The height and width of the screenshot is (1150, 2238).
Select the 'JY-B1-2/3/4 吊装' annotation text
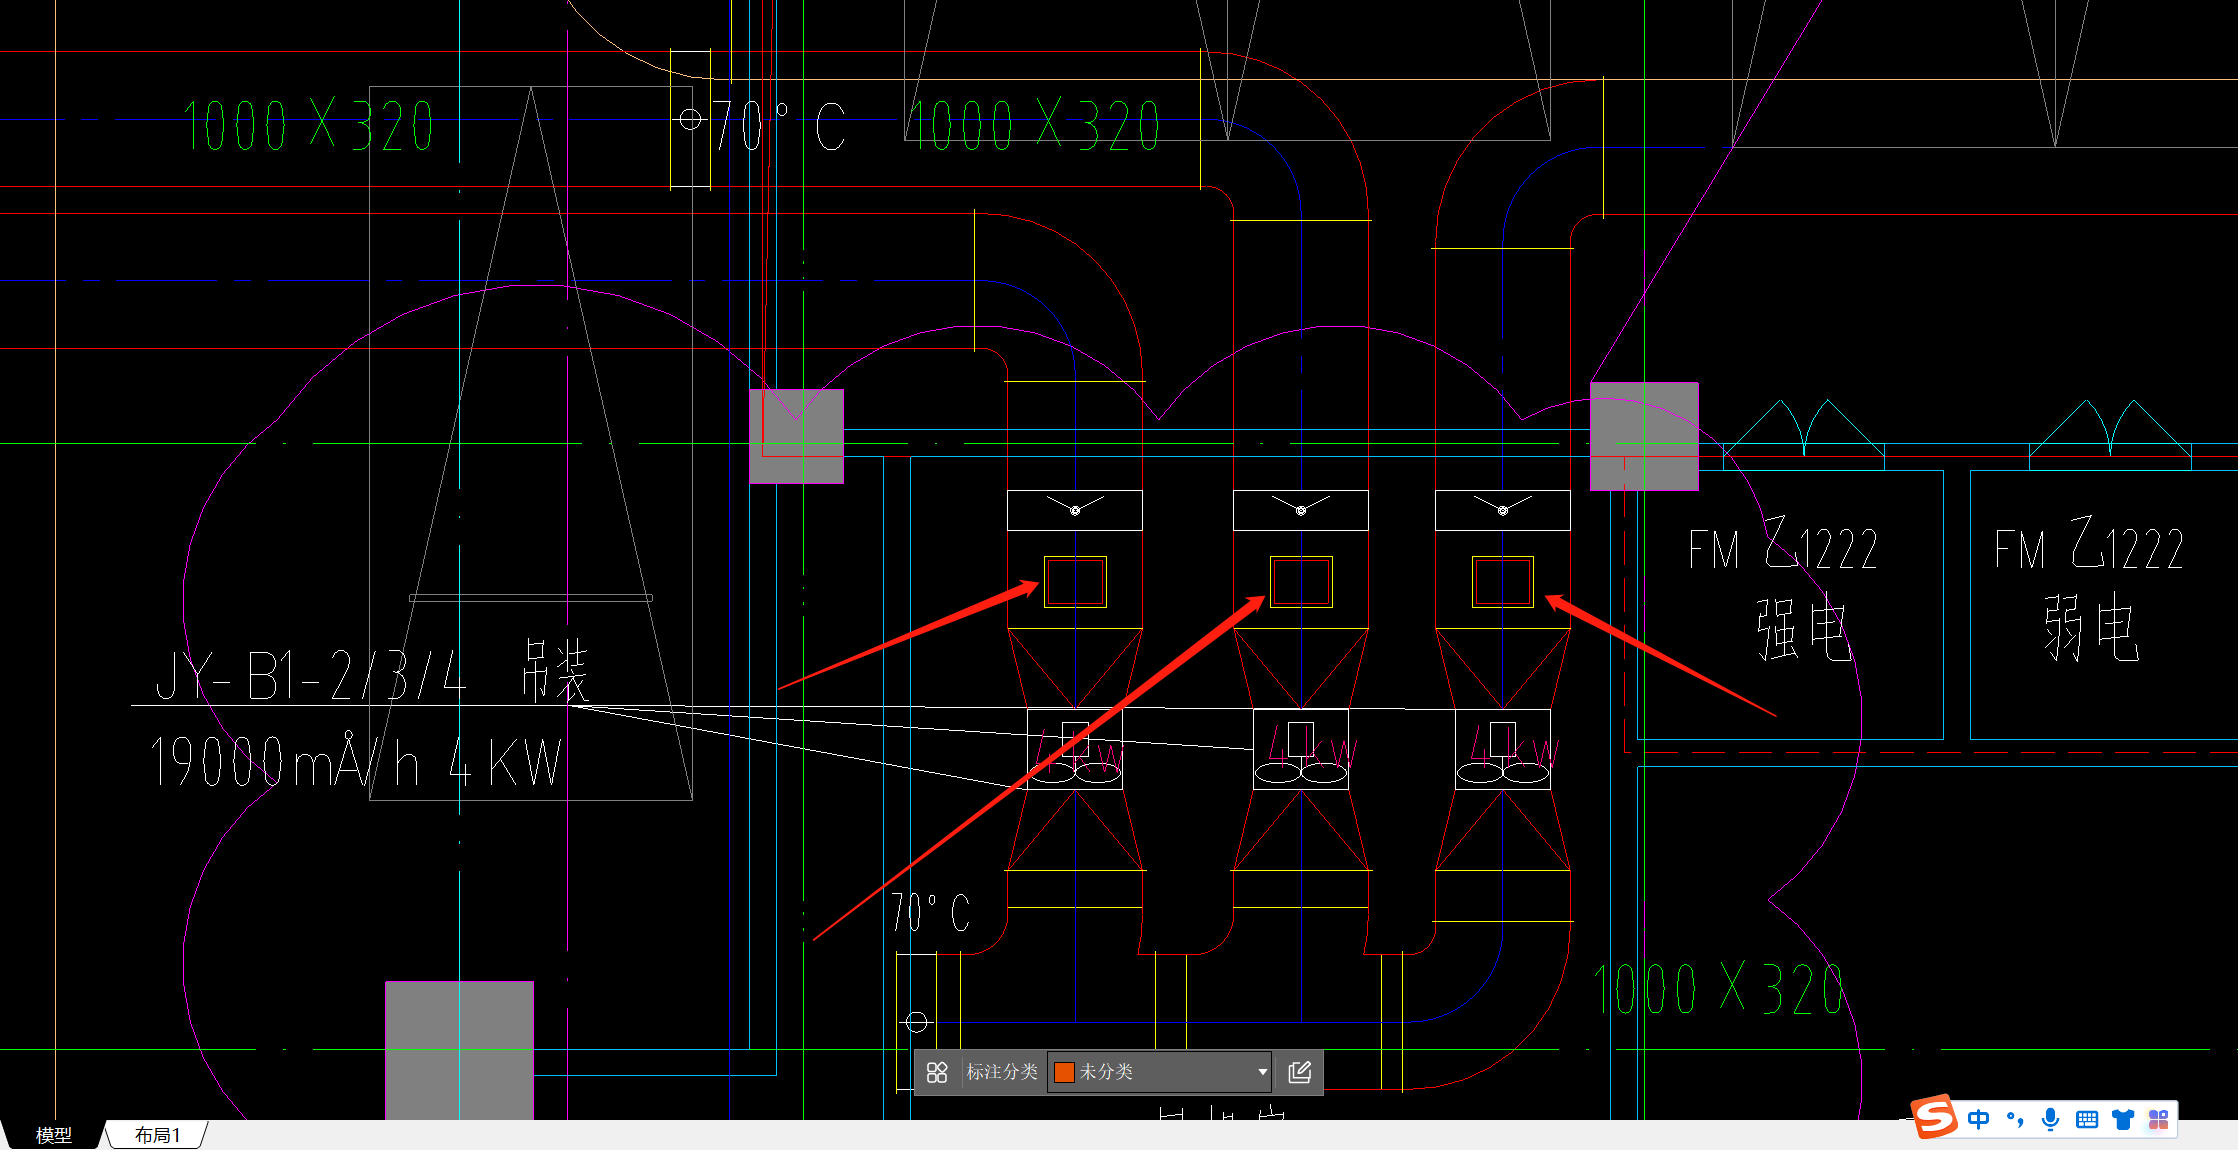[372, 672]
